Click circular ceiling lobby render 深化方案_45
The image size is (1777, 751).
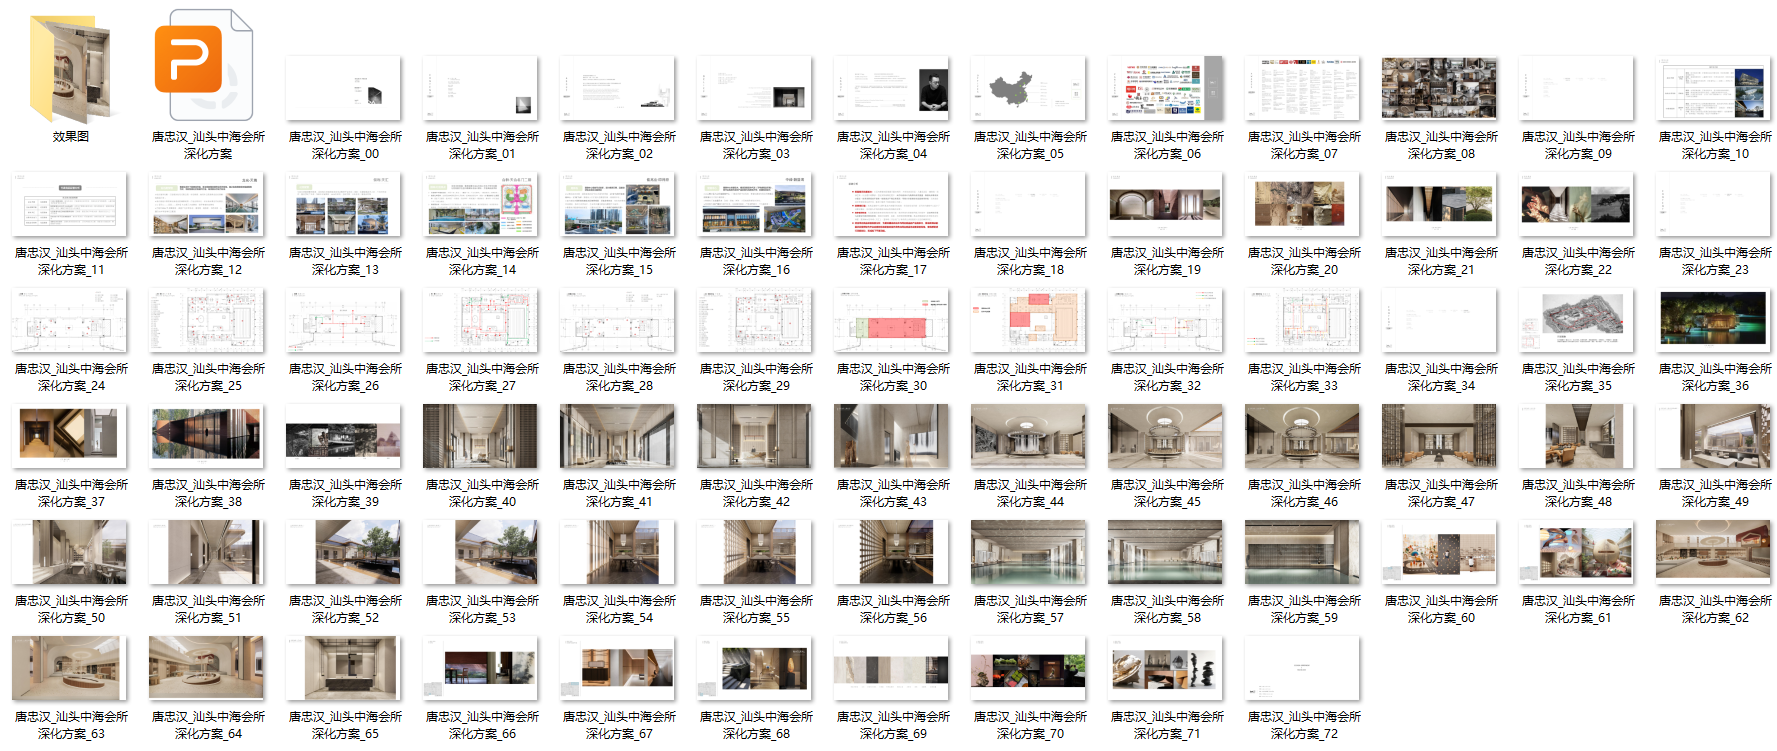point(1166,437)
